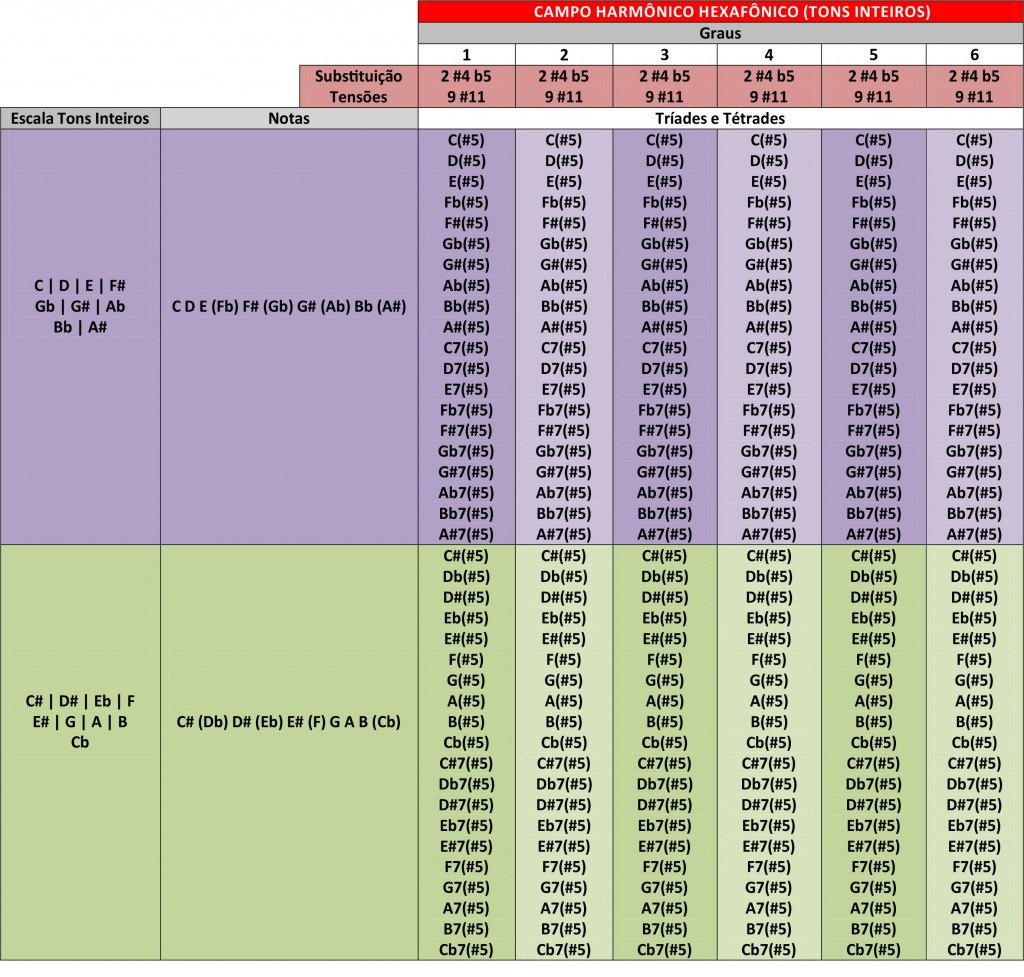1024x977 pixels.
Task: Select A#7(#5) in the degree 6 column
Action: pyautogui.click(x=974, y=534)
